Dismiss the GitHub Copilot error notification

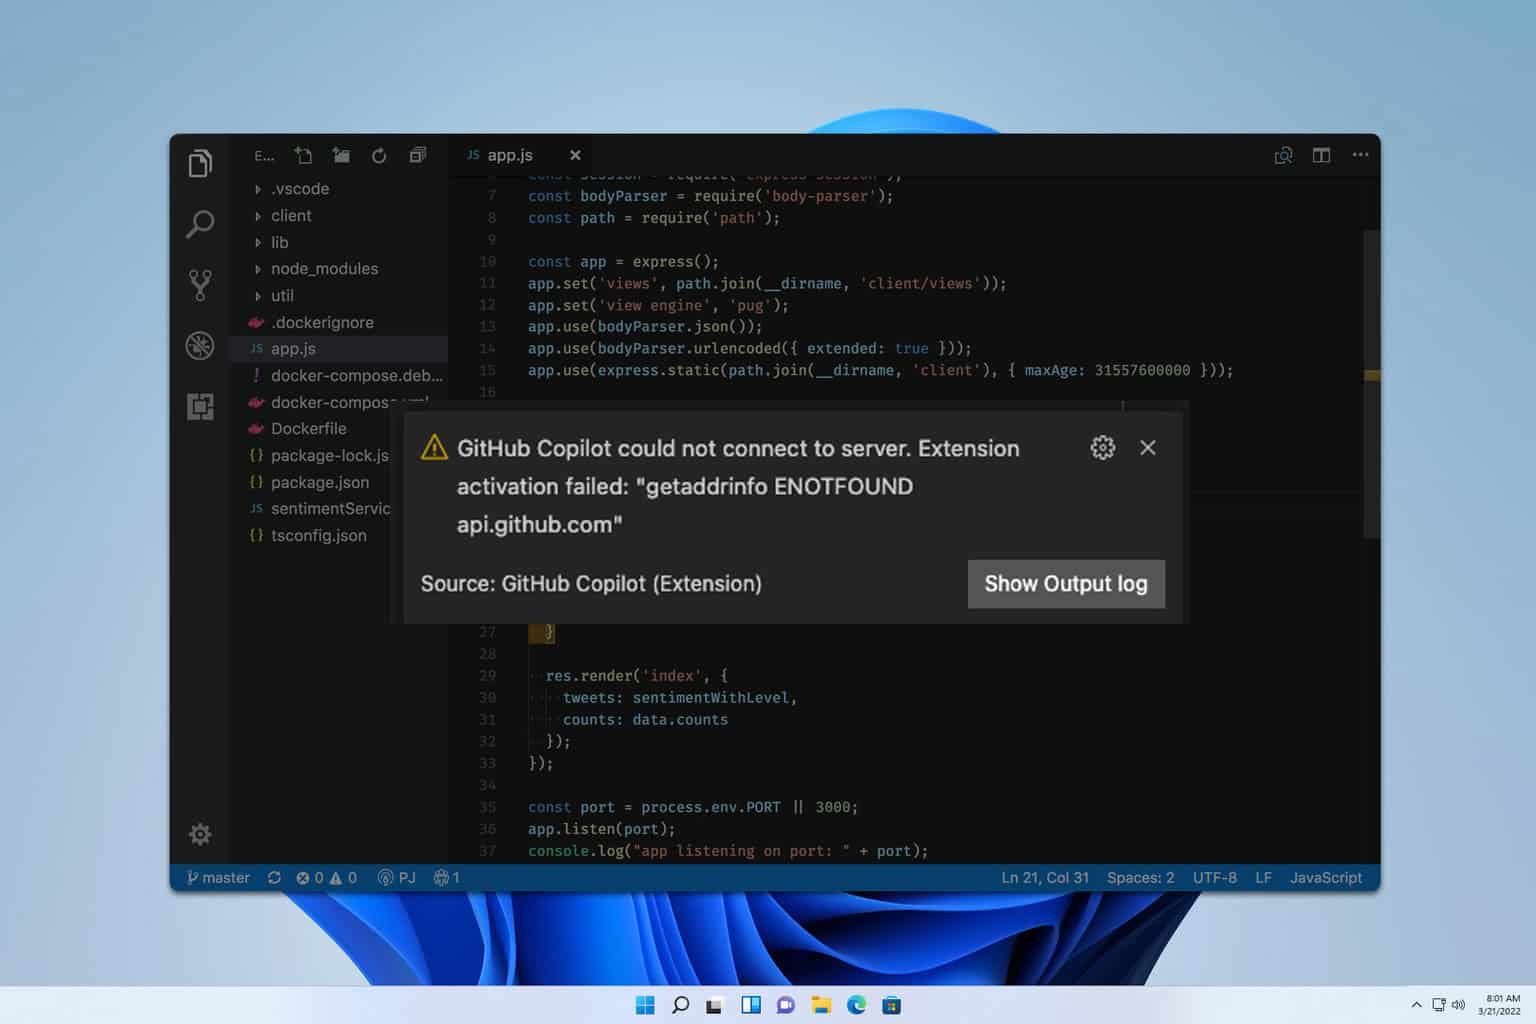pos(1148,447)
